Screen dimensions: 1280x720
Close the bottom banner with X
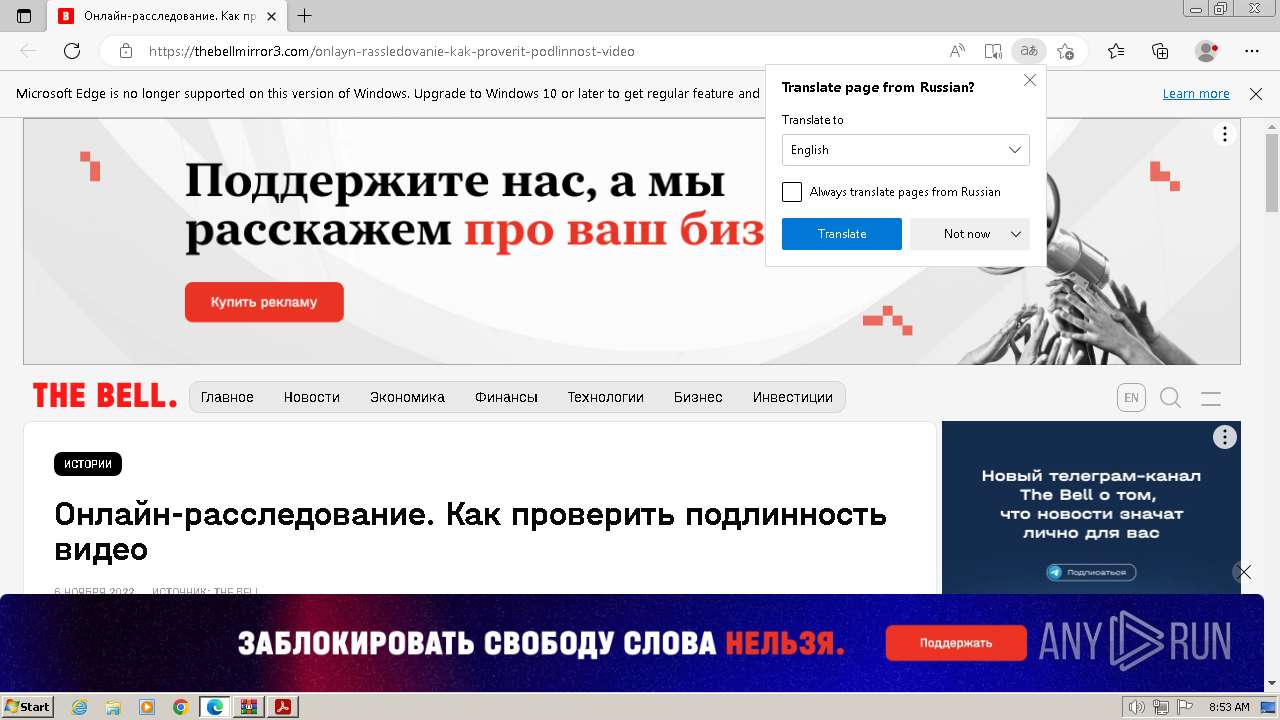(x=1243, y=573)
